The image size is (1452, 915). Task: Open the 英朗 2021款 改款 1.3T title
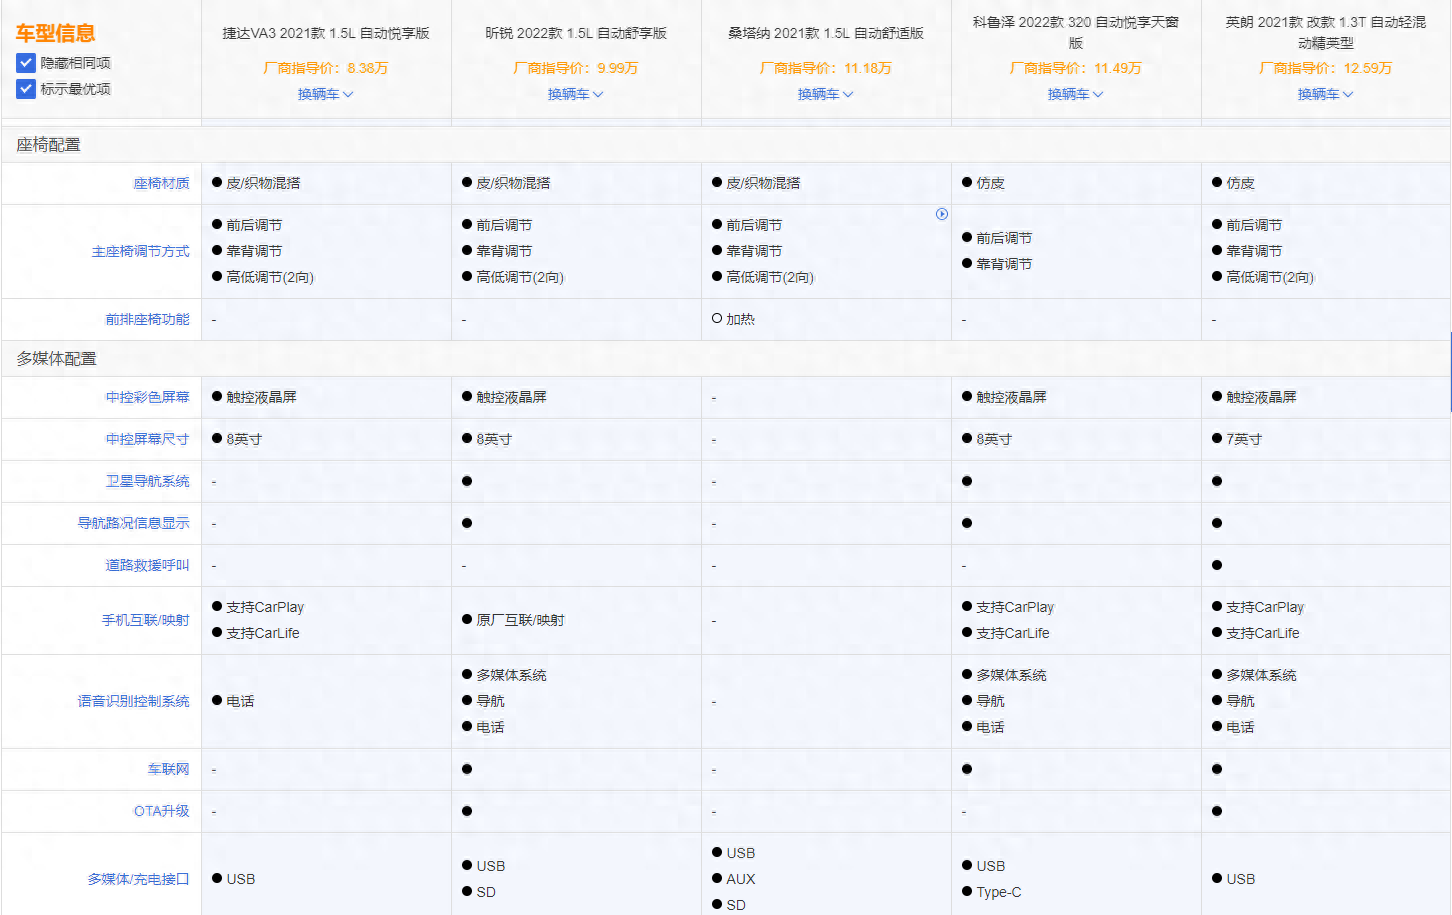[x=1326, y=32]
